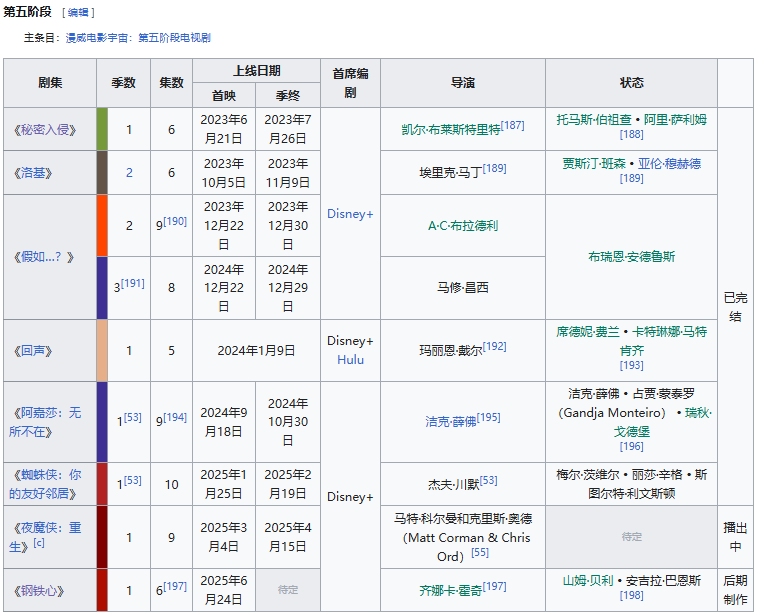Click the 导演 column header

pos(463,83)
